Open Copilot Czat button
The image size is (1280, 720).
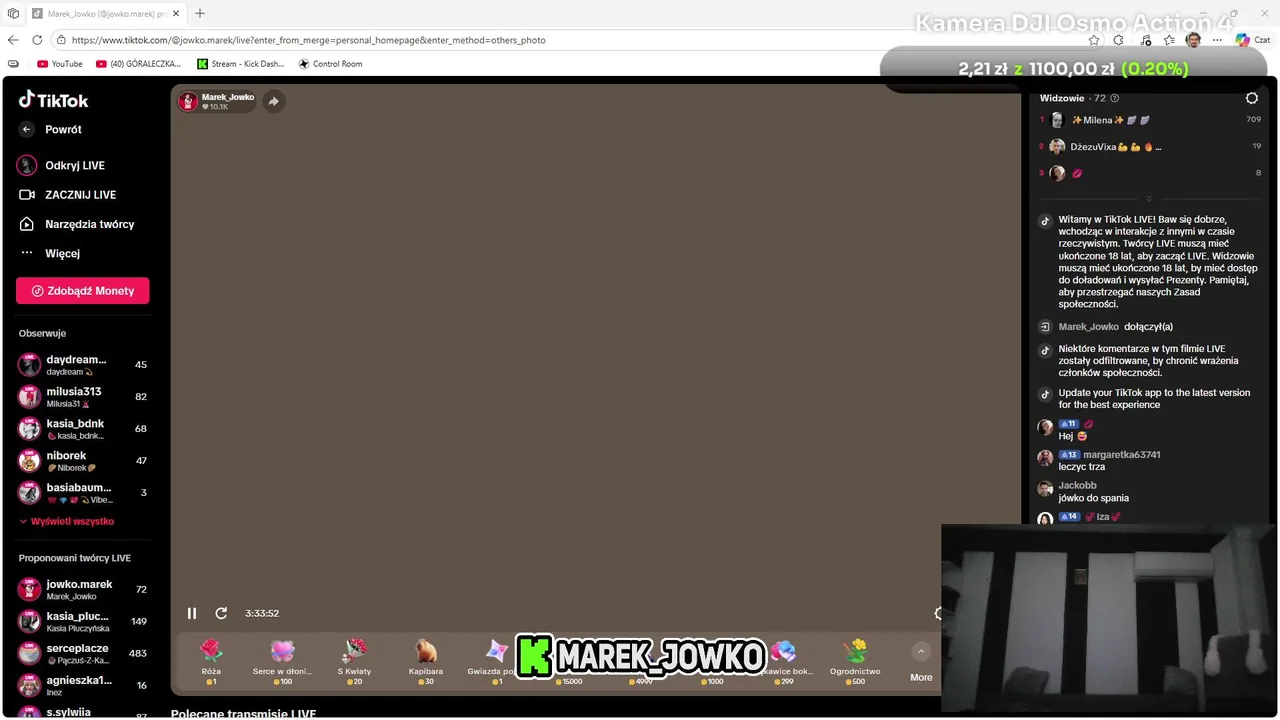(1253, 40)
